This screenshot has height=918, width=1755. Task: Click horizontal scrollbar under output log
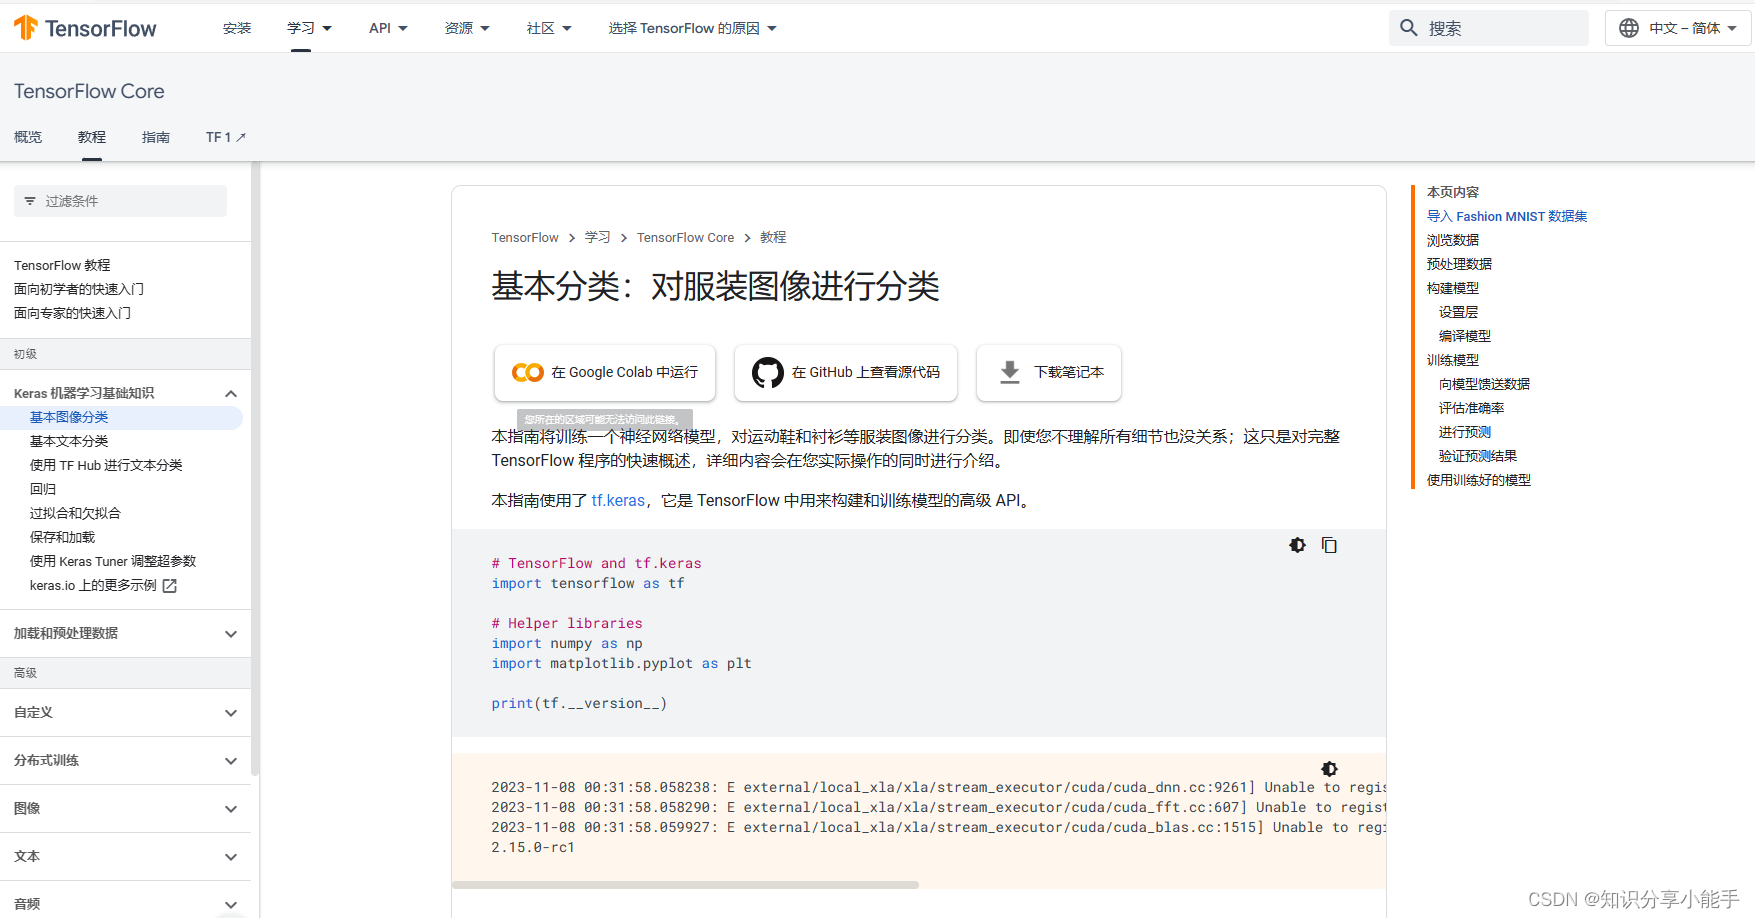click(685, 885)
